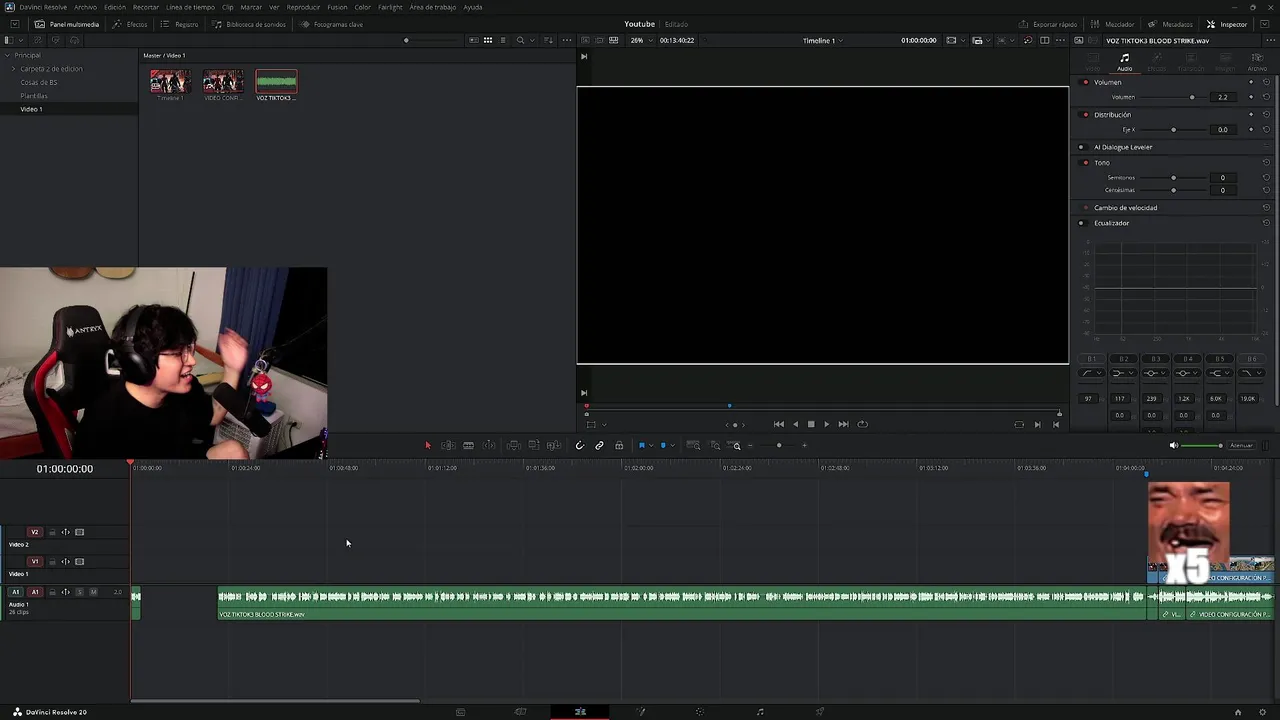Toggle the linked selection chain icon

(x=599, y=445)
